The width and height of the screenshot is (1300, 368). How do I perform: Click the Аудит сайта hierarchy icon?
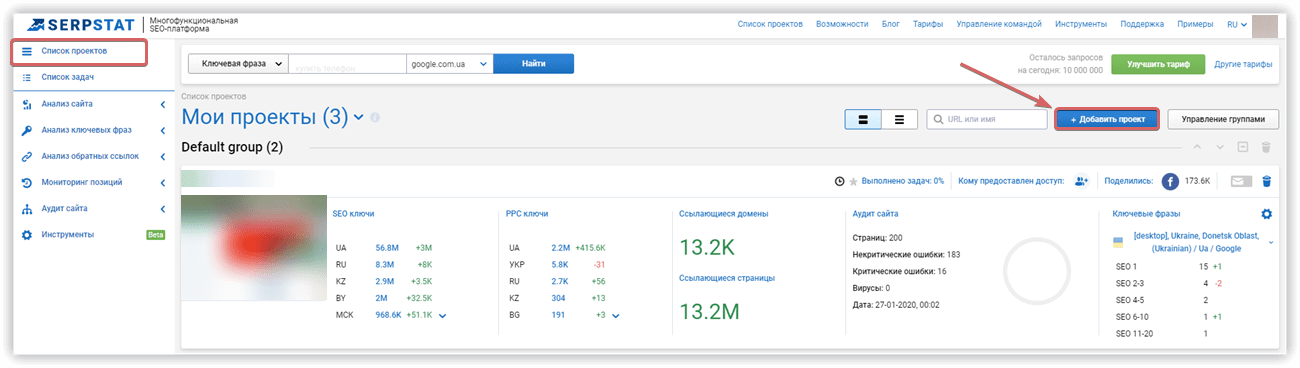[27, 208]
